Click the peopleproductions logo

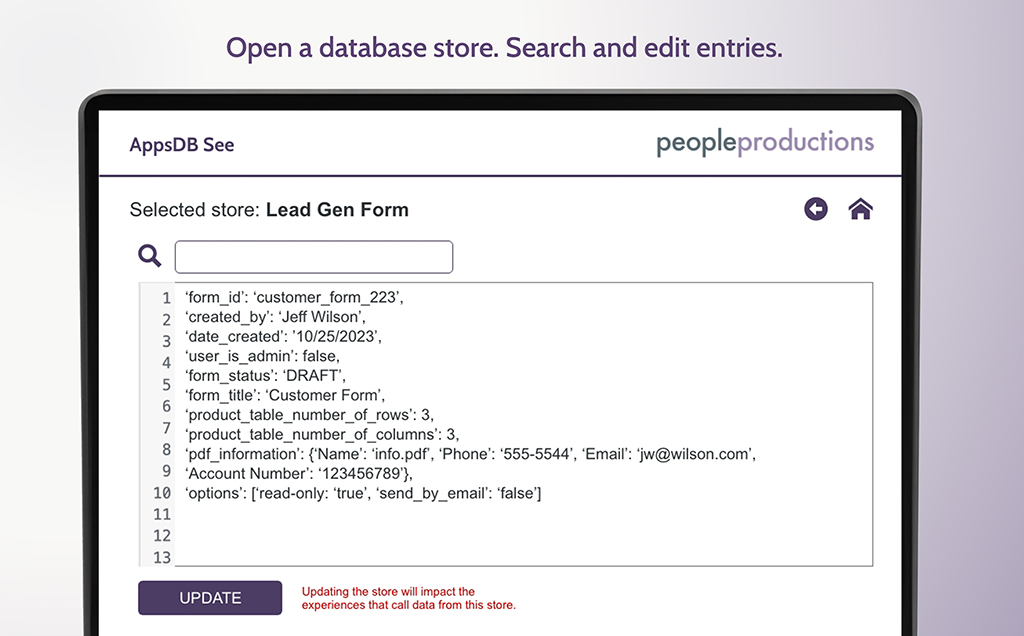pyautogui.click(x=765, y=142)
